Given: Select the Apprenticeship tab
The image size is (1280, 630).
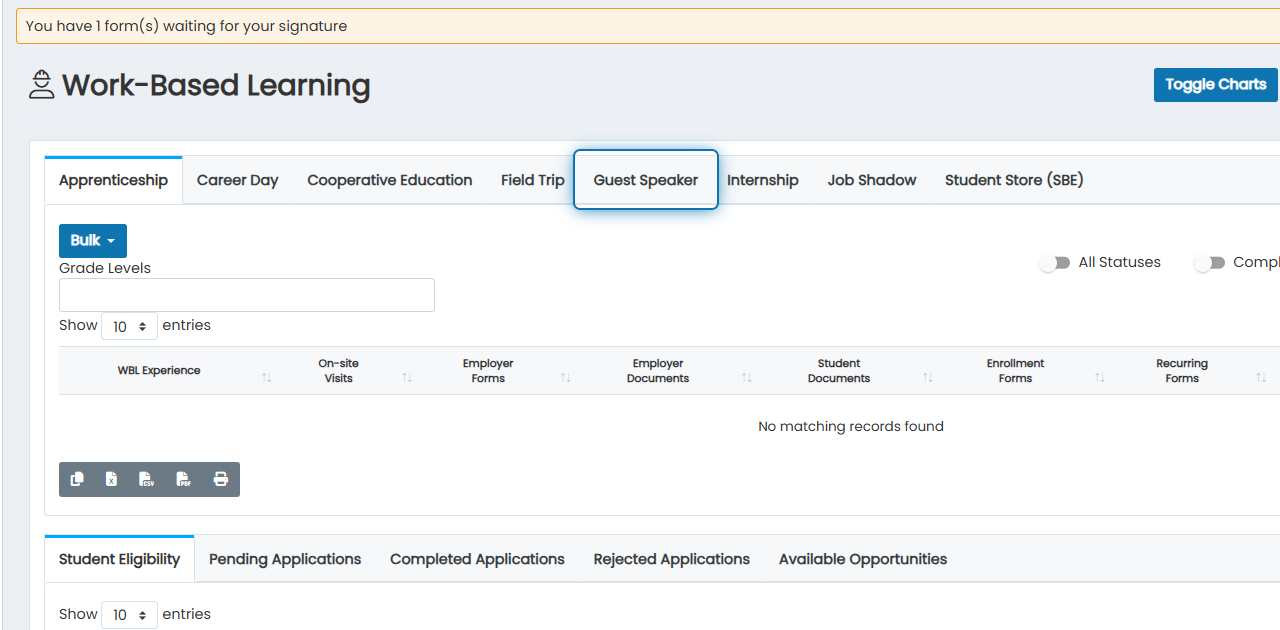Looking at the screenshot, I should click(113, 180).
